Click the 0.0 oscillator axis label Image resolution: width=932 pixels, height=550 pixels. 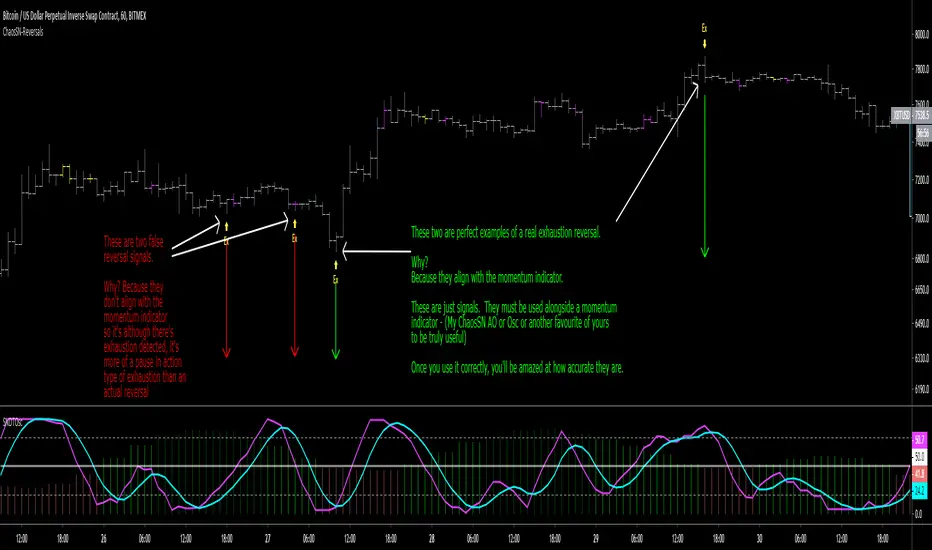click(x=919, y=514)
